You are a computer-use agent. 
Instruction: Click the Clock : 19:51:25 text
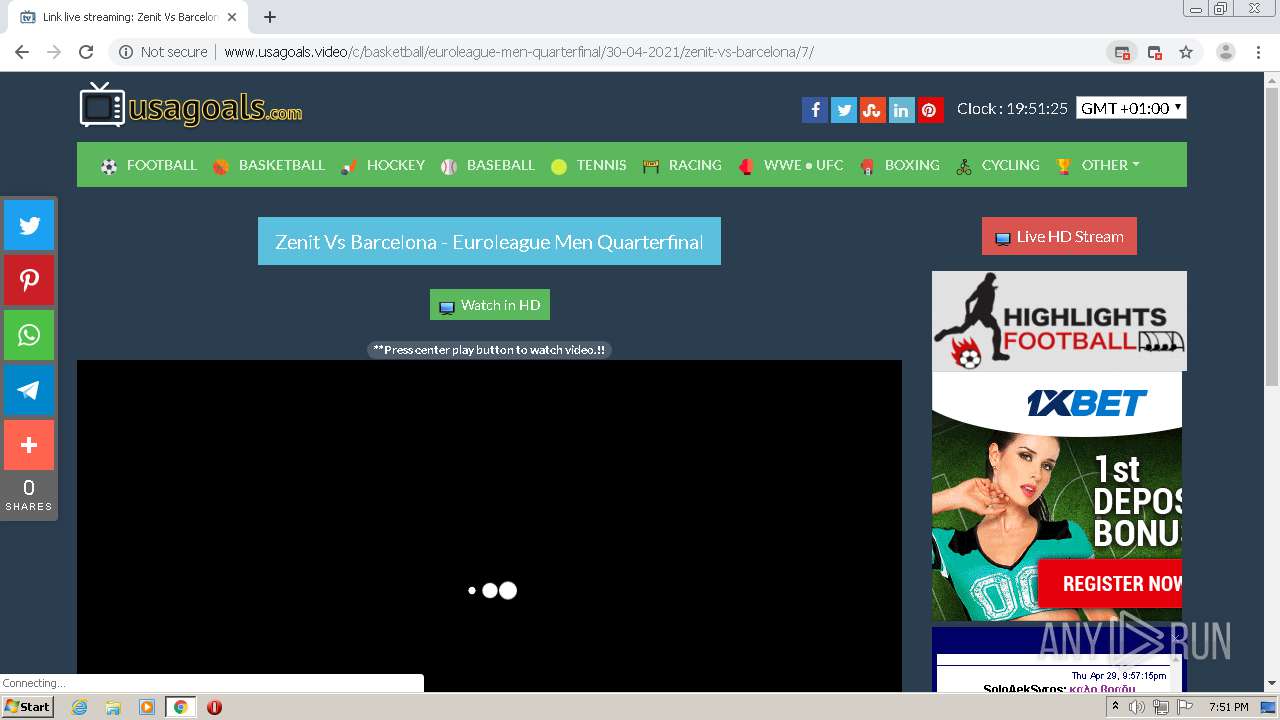tap(1012, 108)
